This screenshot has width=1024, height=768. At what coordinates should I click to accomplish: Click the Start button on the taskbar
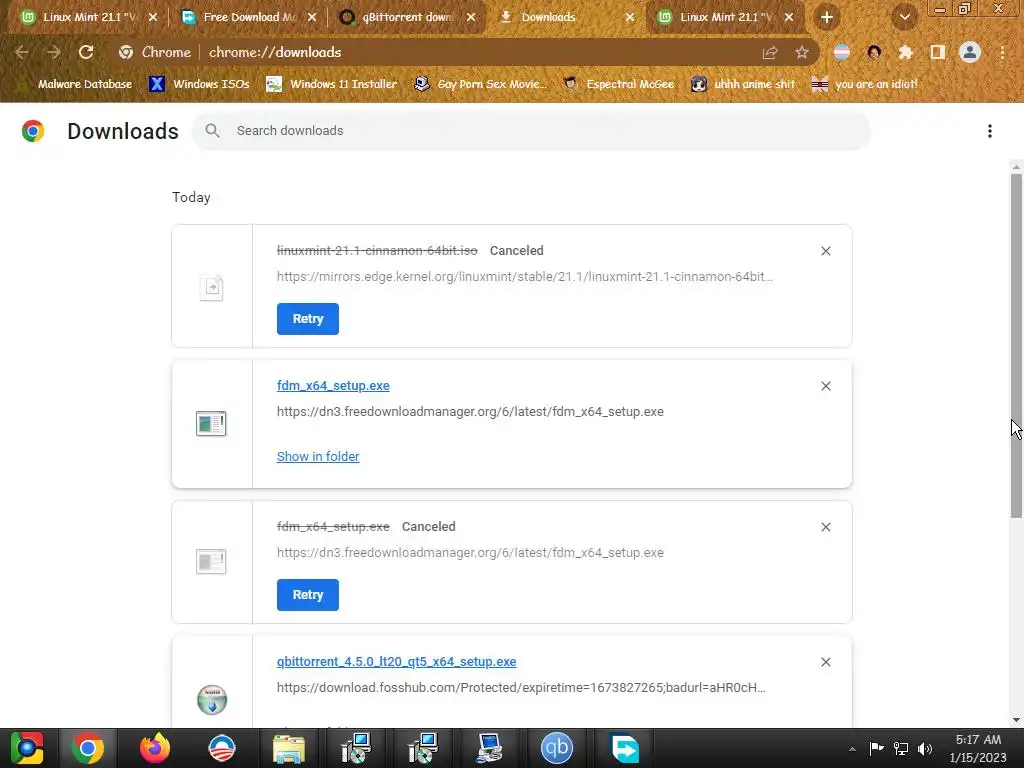point(26,748)
